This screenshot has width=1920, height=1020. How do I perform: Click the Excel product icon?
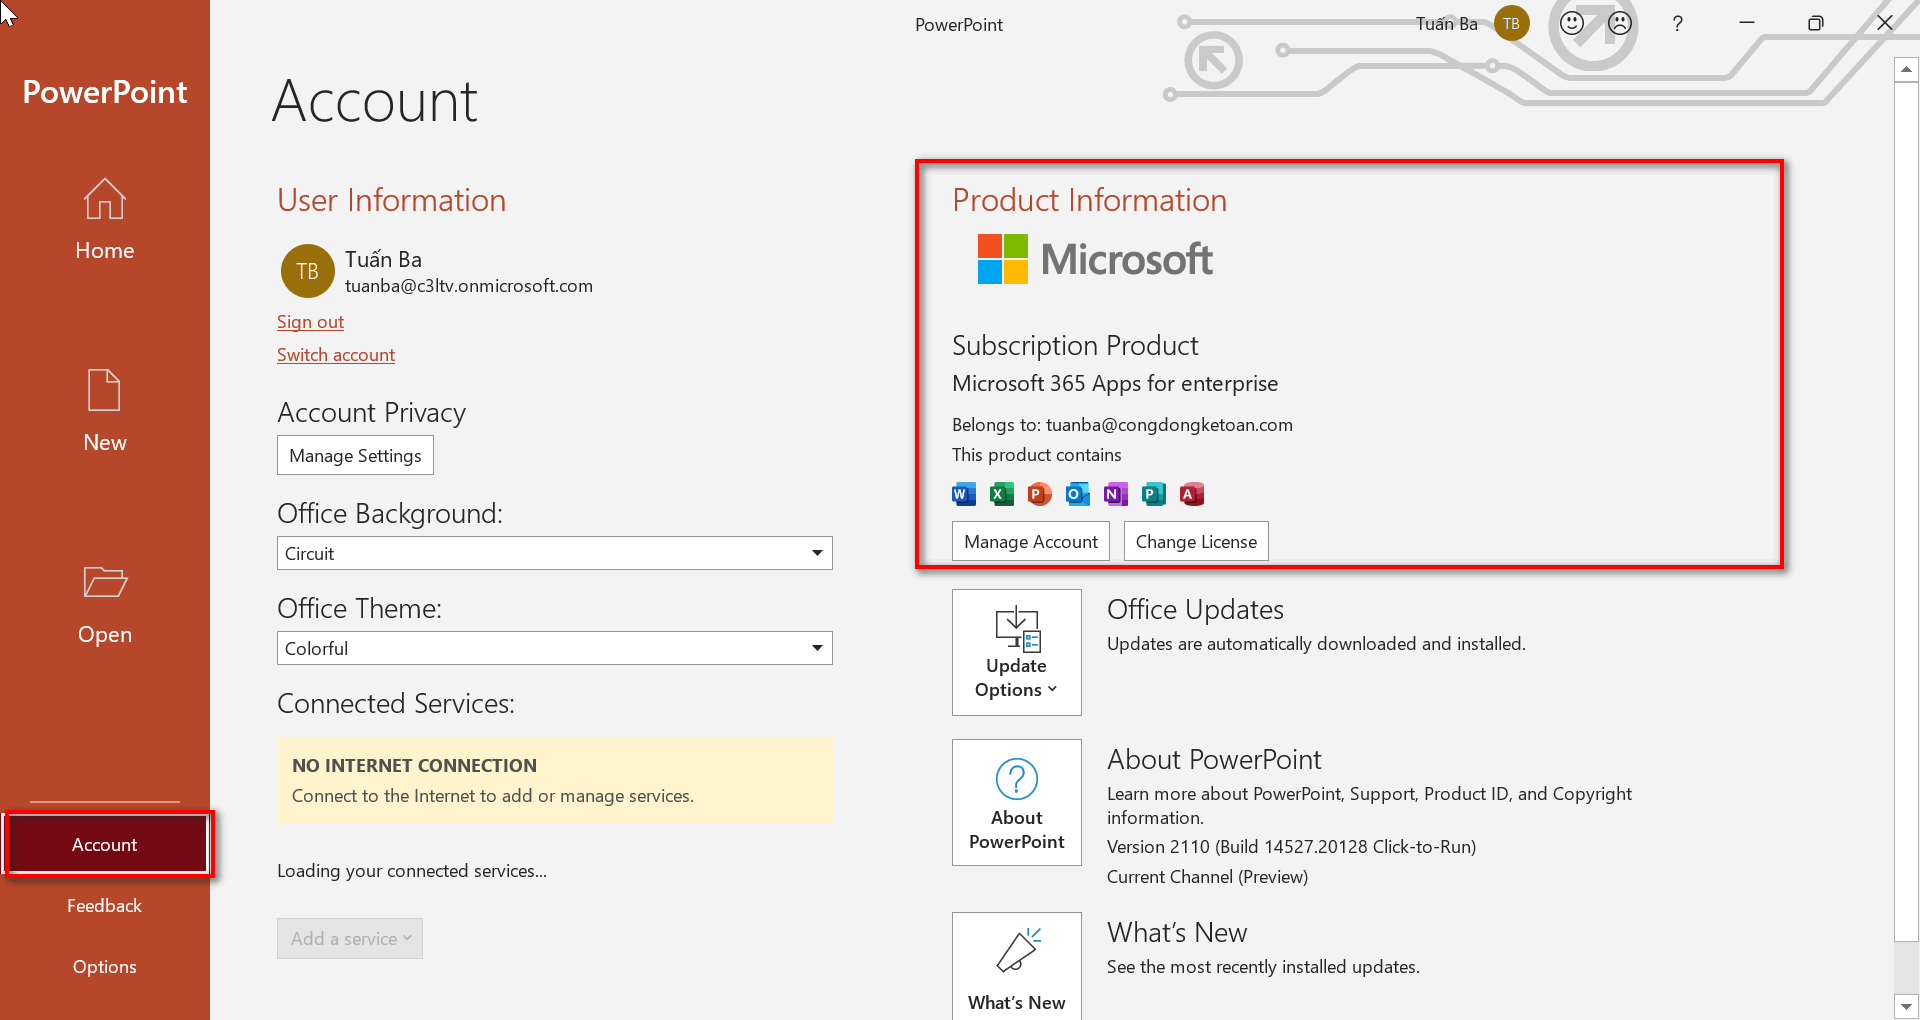[1002, 494]
